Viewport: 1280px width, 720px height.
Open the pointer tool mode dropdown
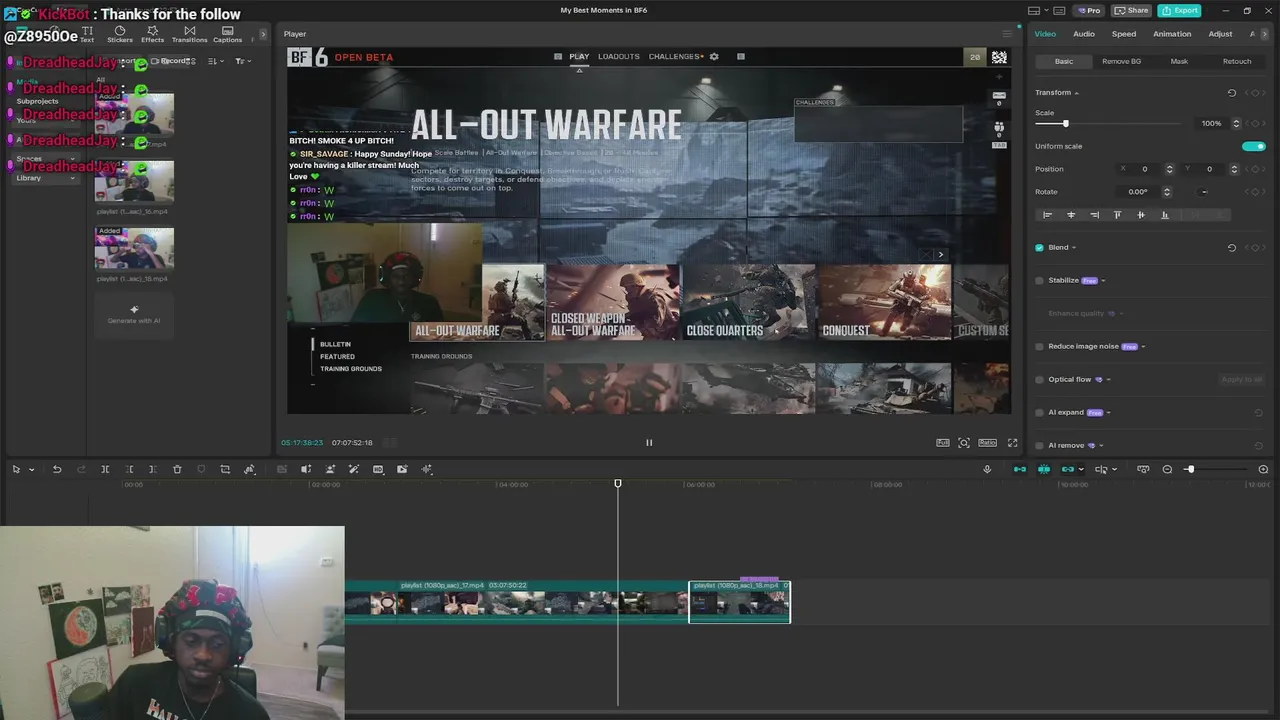pyautogui.click(x=31, y=469)
